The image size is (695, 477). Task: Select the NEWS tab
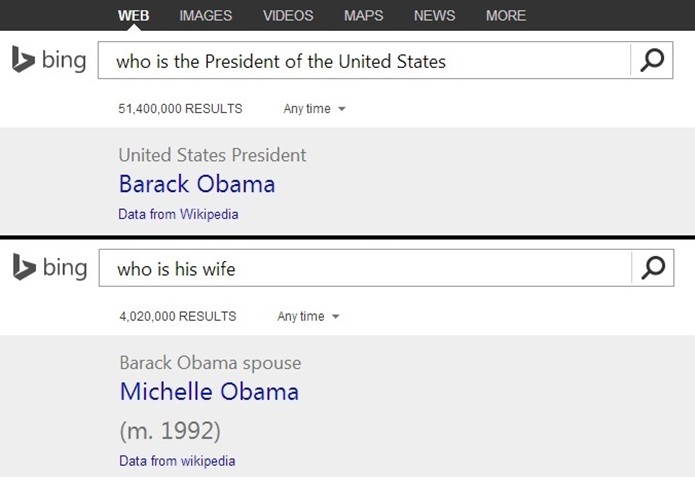coord(434,16)
